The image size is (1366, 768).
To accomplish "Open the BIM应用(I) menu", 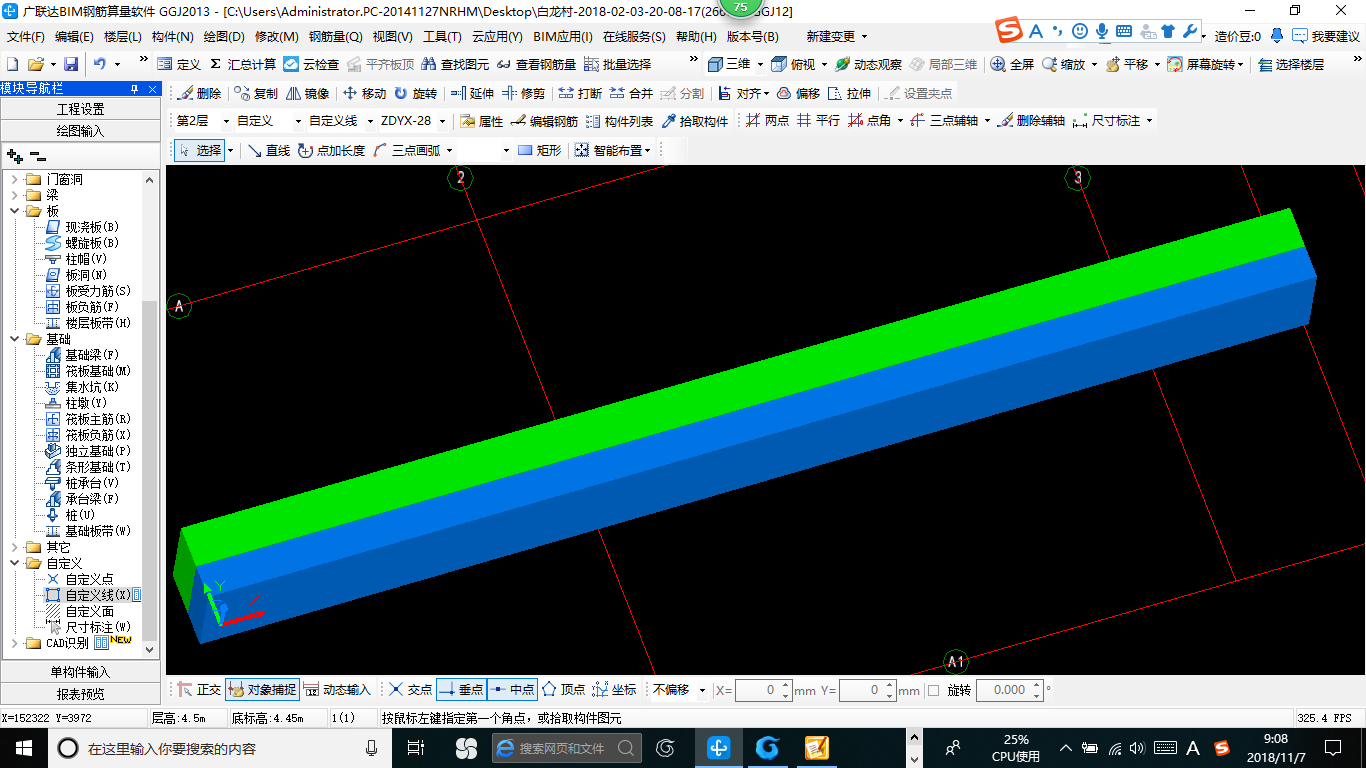I will [x=562, y=37].
